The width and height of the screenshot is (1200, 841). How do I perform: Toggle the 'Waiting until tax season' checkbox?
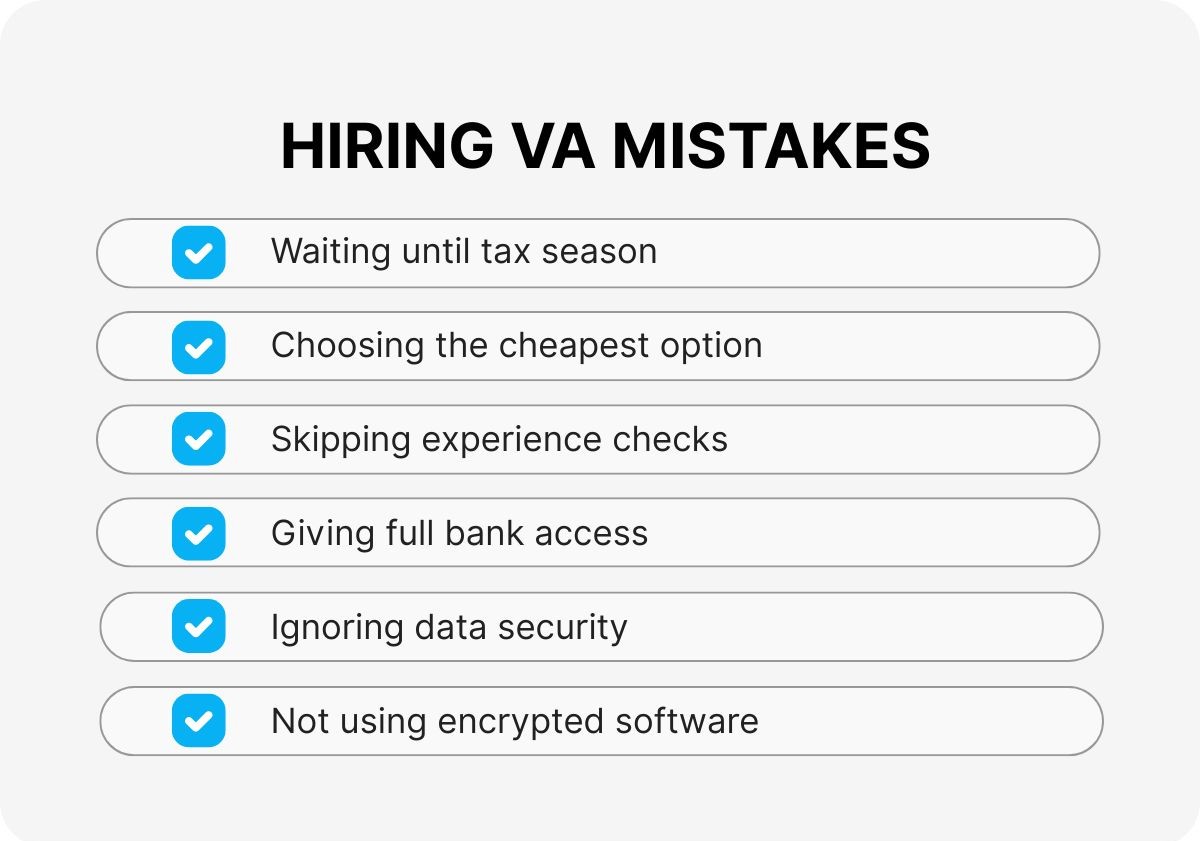[x=198, y=252]
